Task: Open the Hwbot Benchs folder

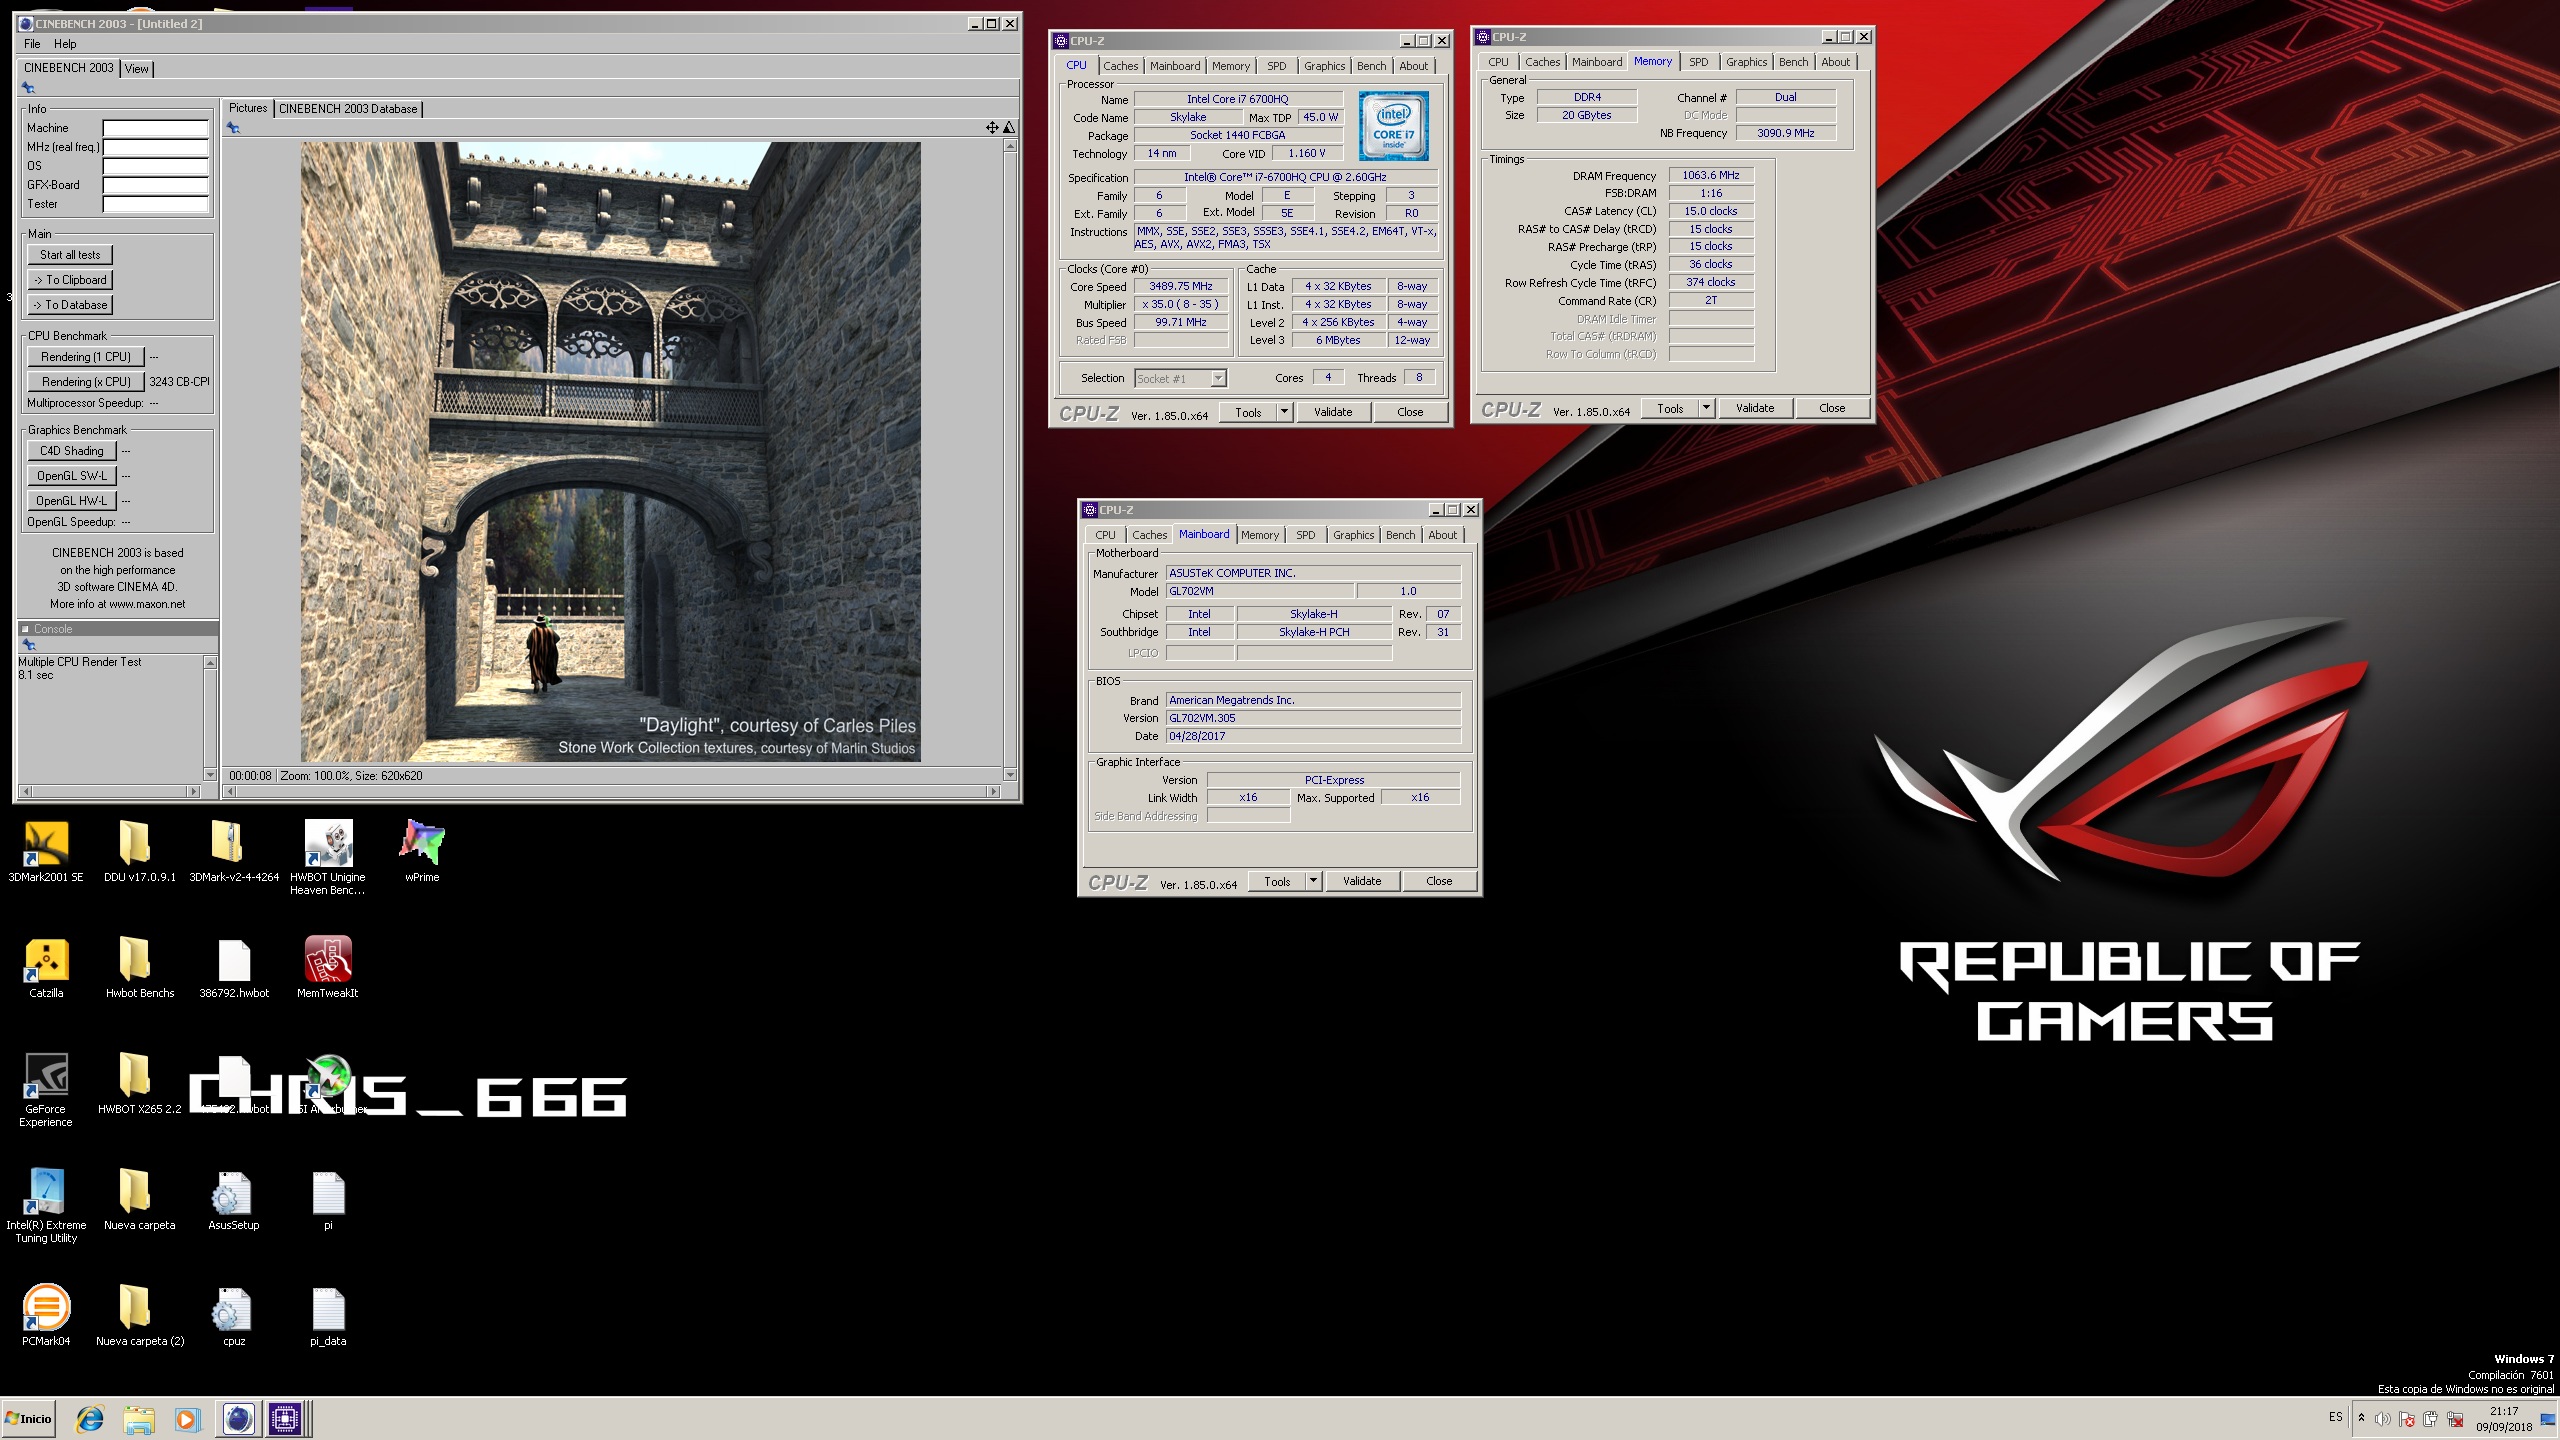Action: point(139,967)
